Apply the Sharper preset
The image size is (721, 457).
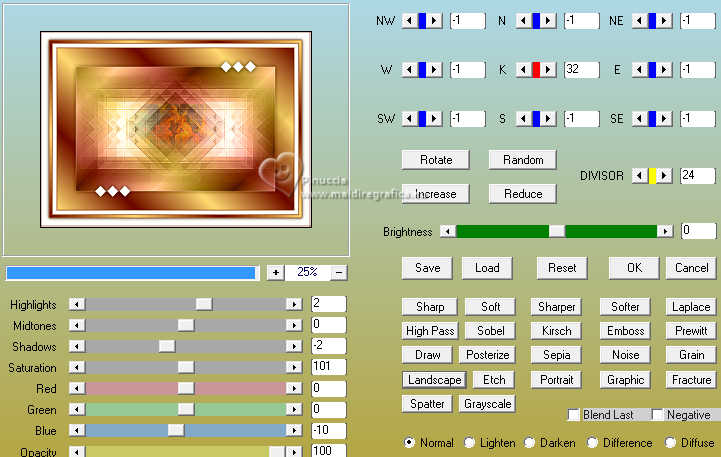pyautogui.click(x=556, y=307)
